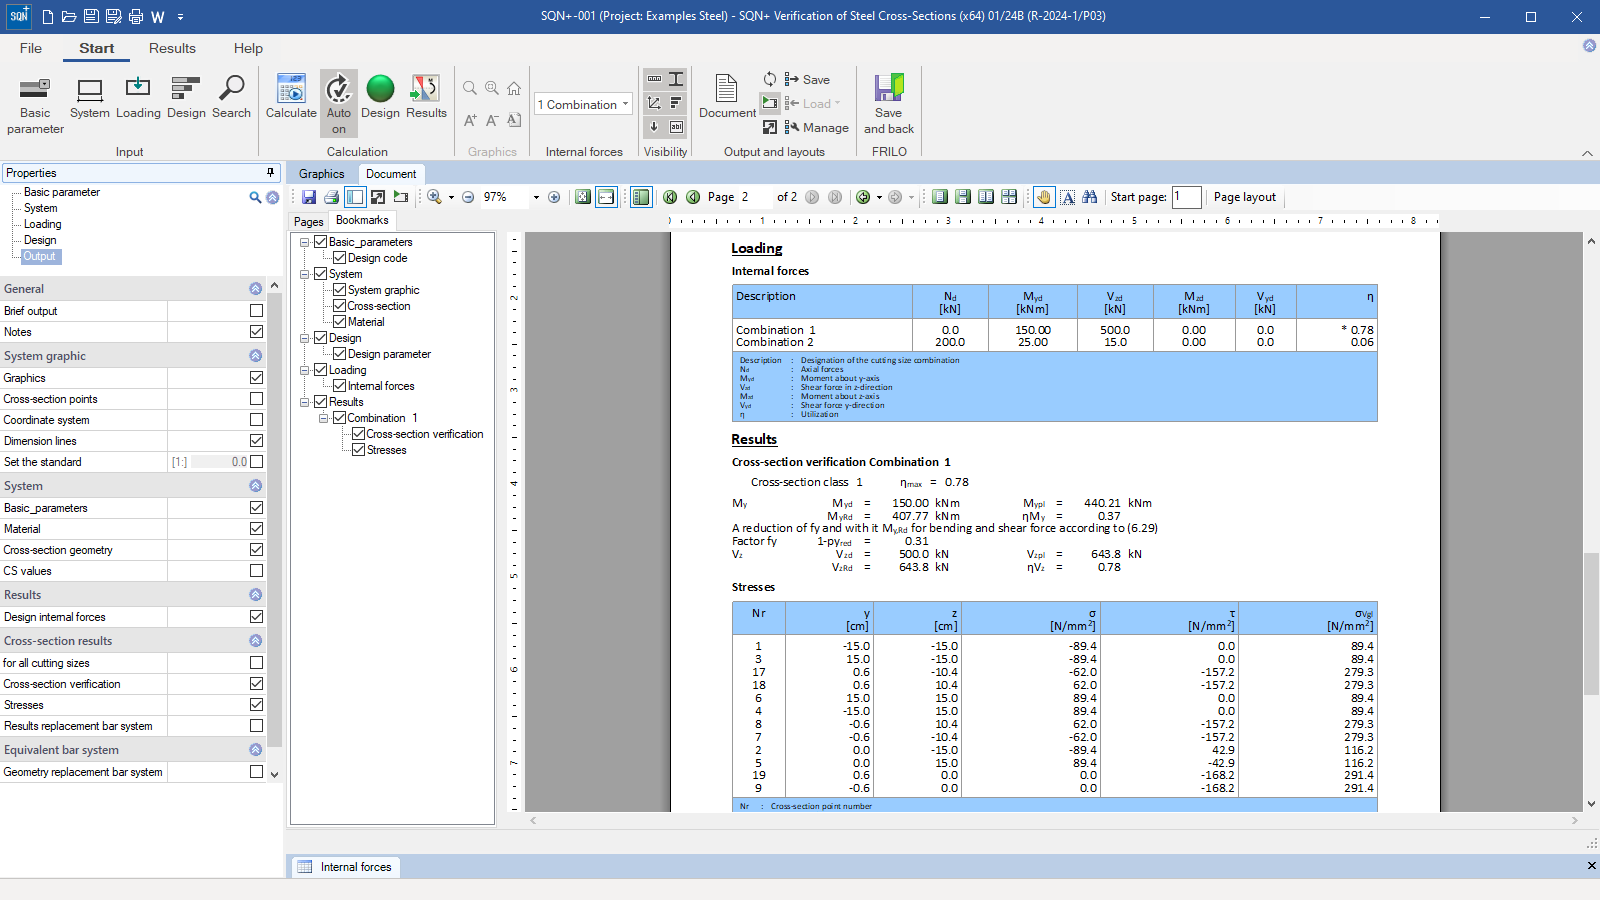Click the Word export W icon
1600x900 pixels.
pos(158,16)
